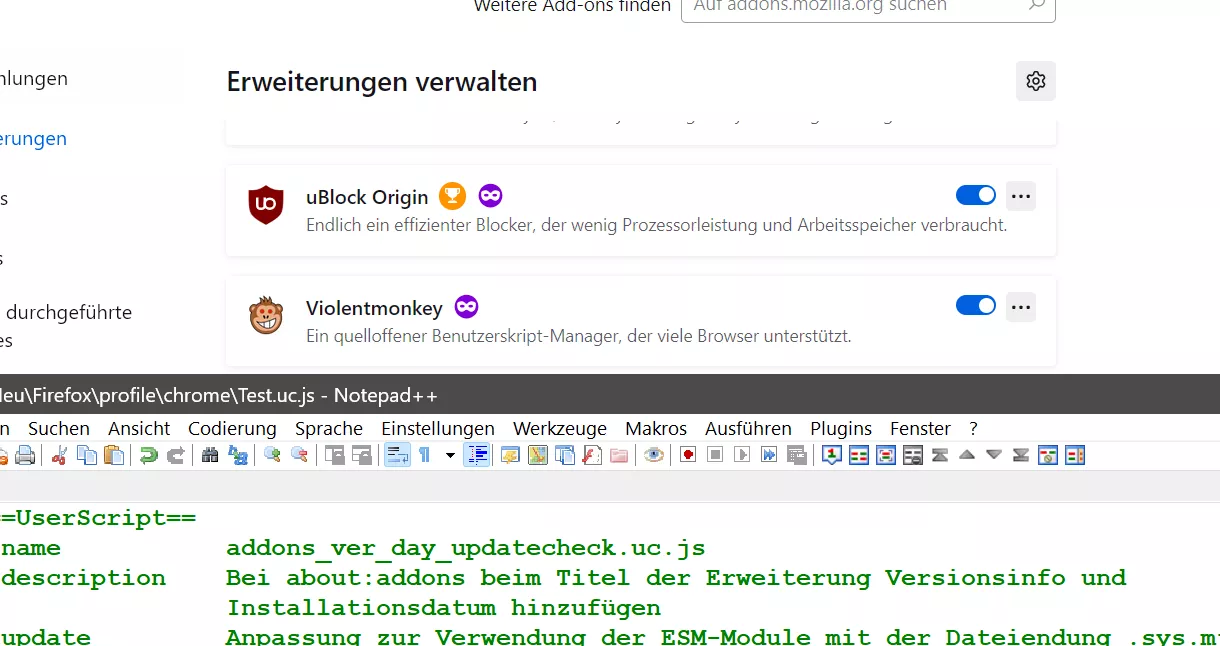Click the green Undo arrow
This screenshot has width=1220, height=646.
click(148, 455)
